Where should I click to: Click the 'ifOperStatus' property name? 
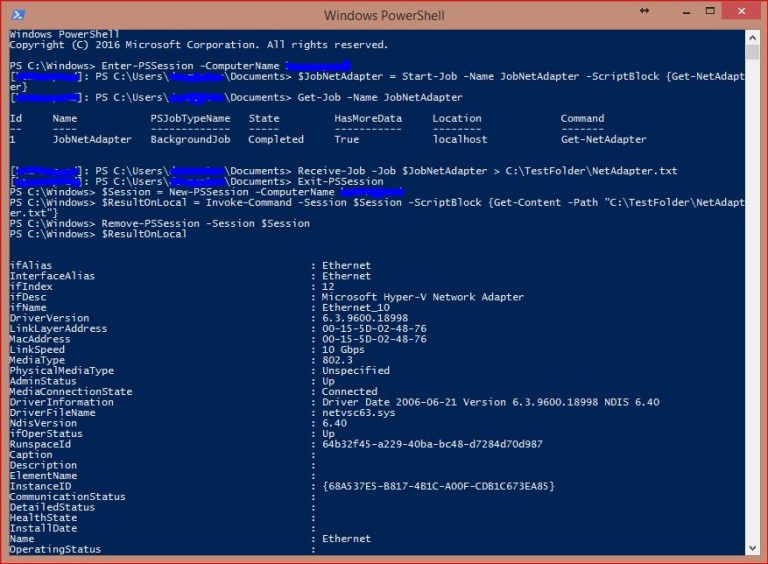[x=46, y=434]
